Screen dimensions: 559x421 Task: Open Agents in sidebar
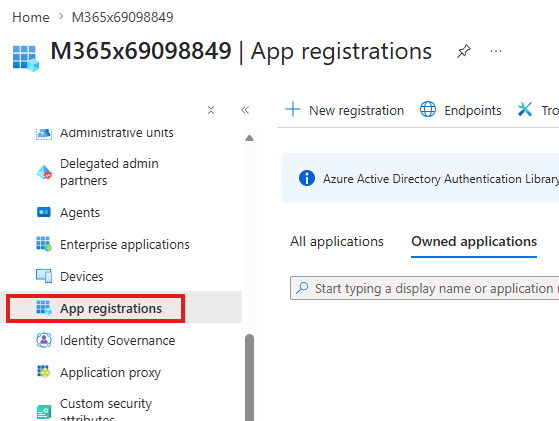tap(80, 212)
